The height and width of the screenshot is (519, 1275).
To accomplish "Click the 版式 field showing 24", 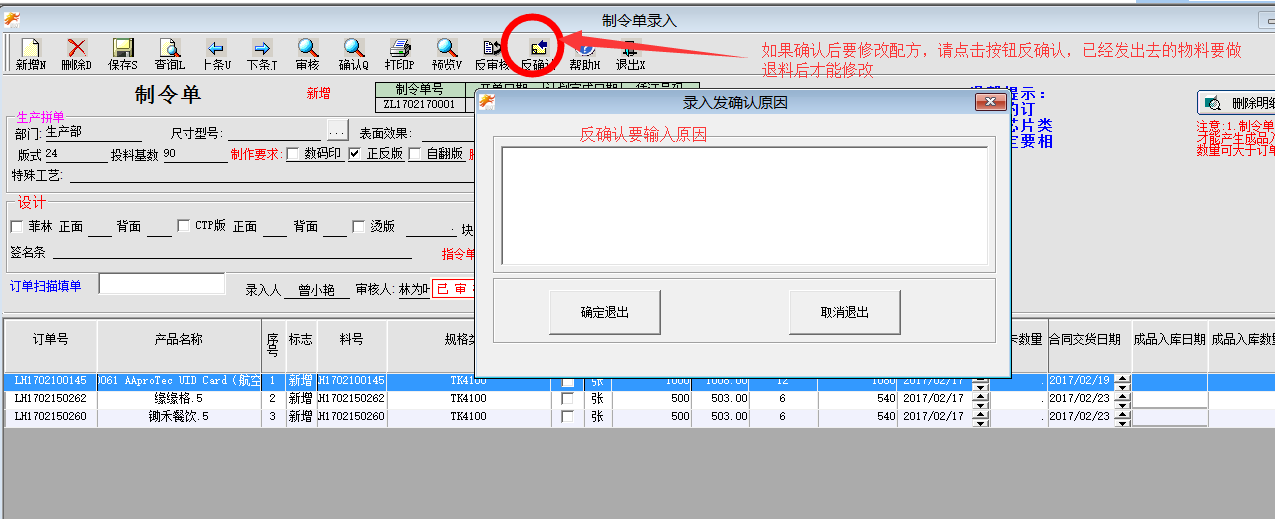I will (x=75, y=154).
